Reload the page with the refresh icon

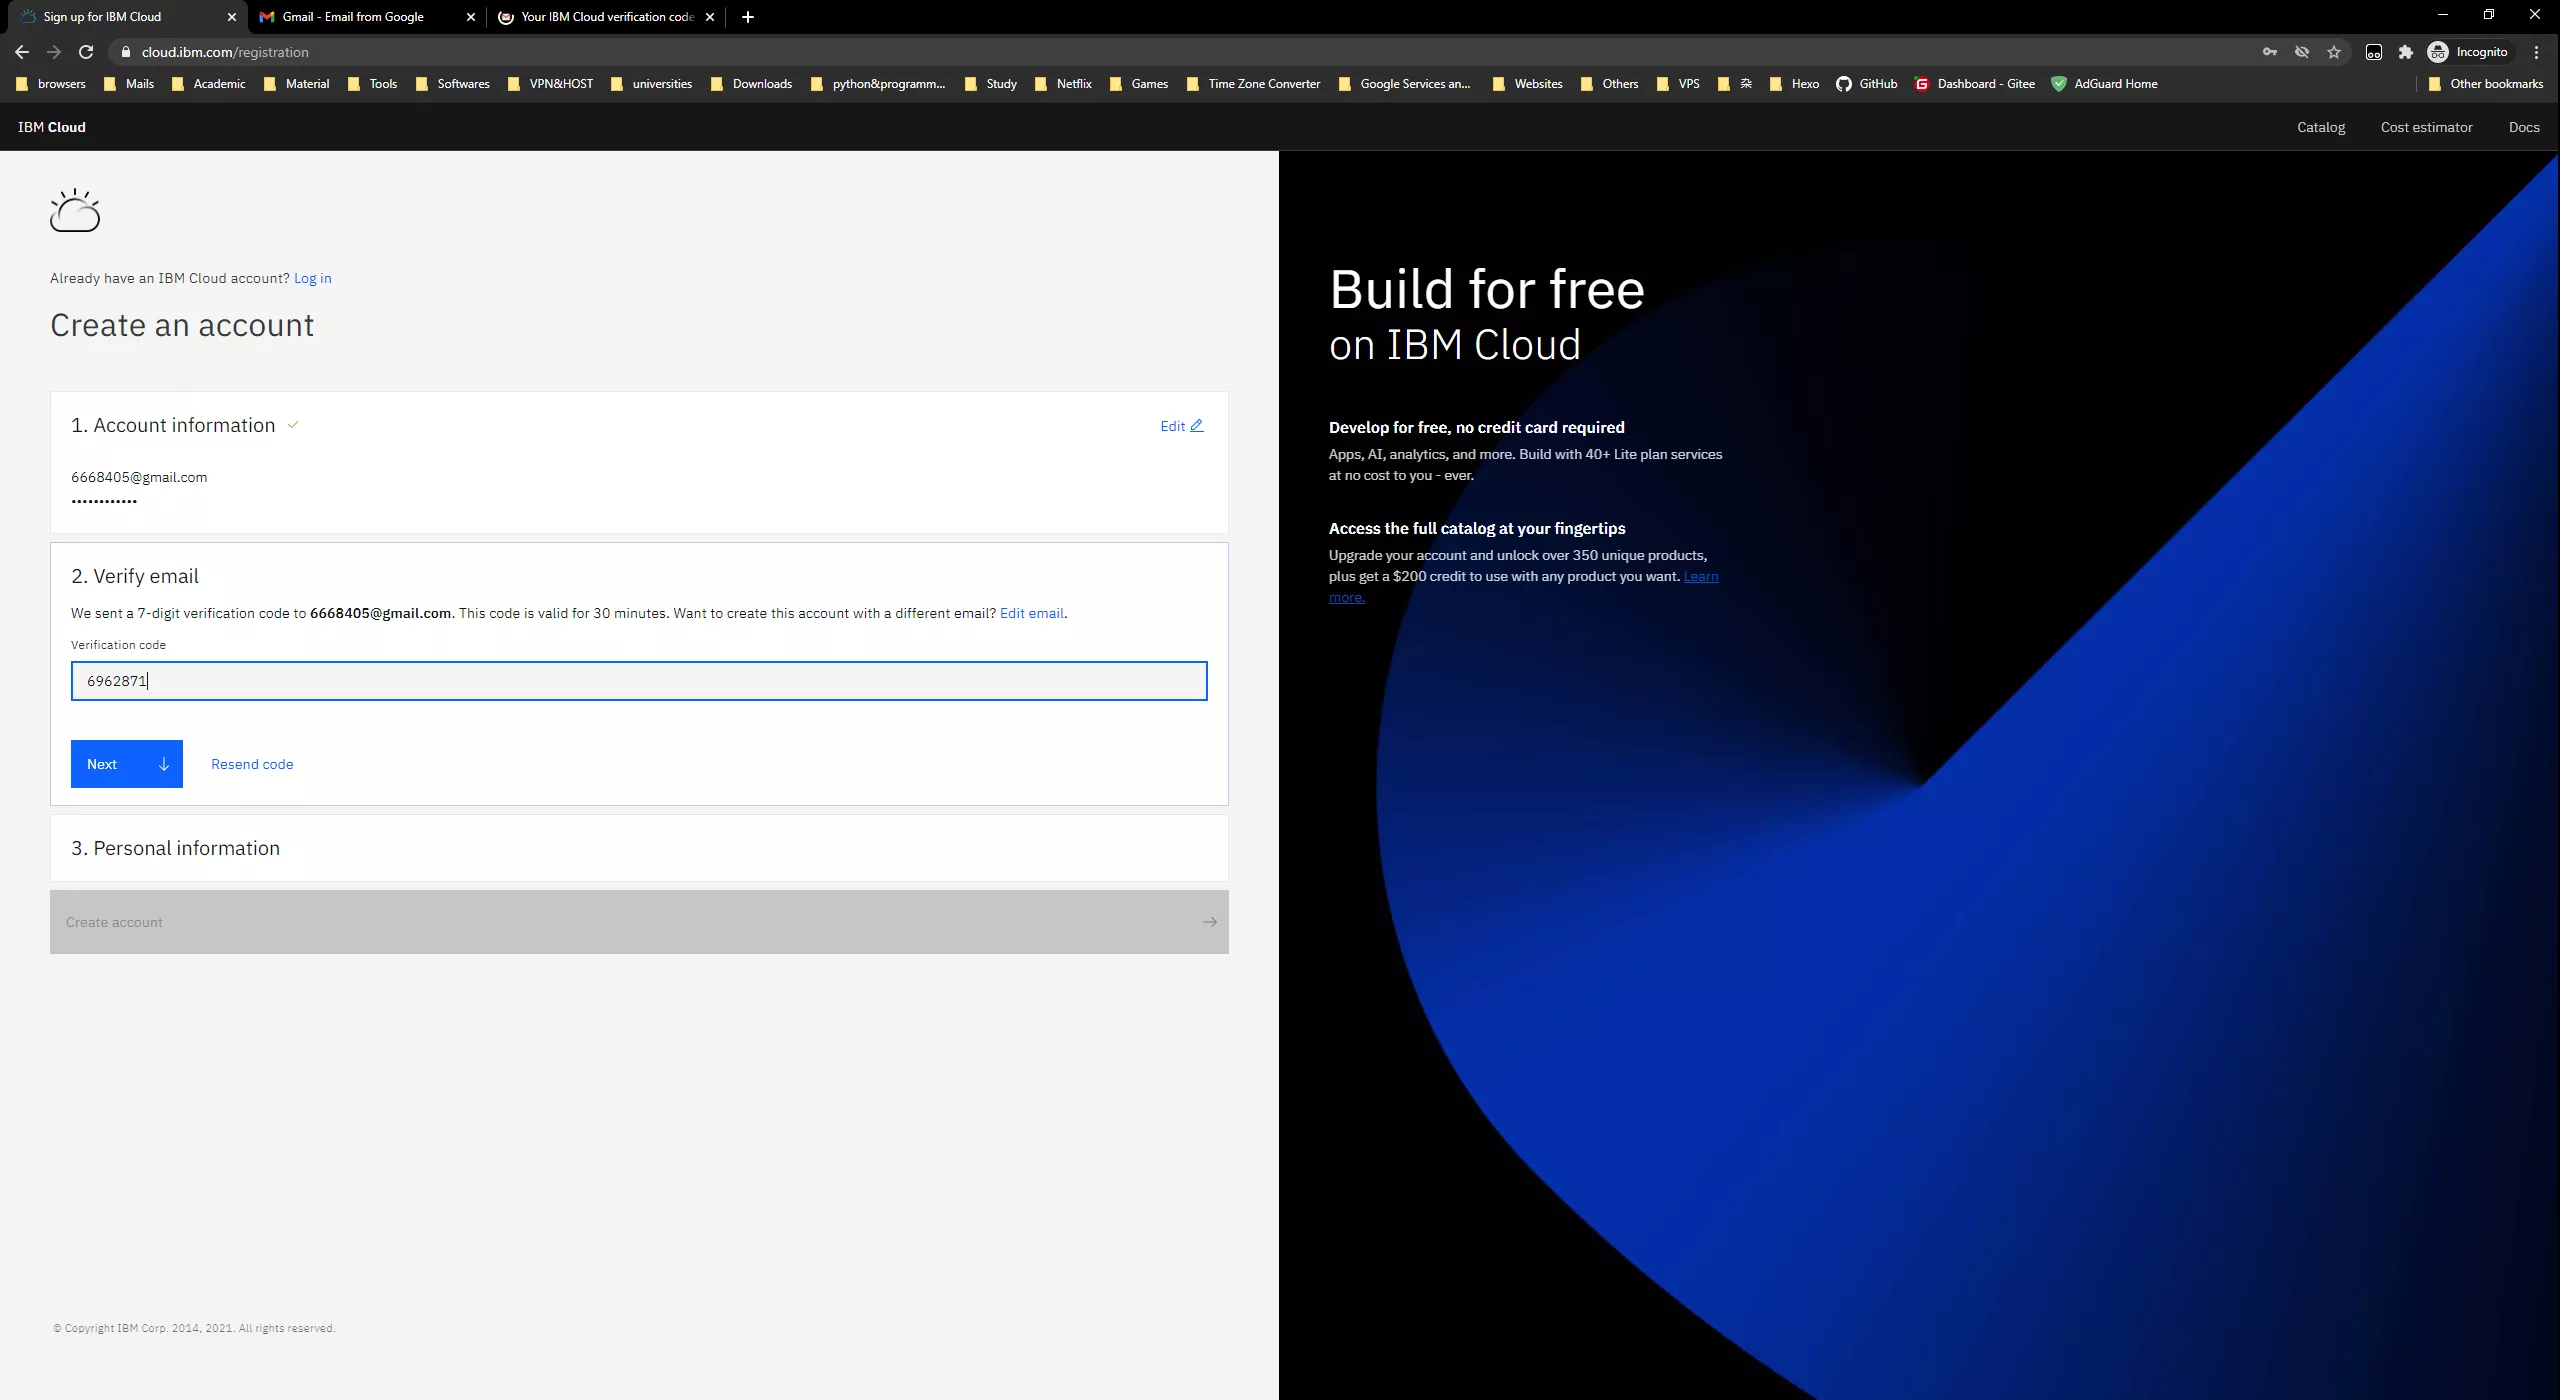pos(86,52)
